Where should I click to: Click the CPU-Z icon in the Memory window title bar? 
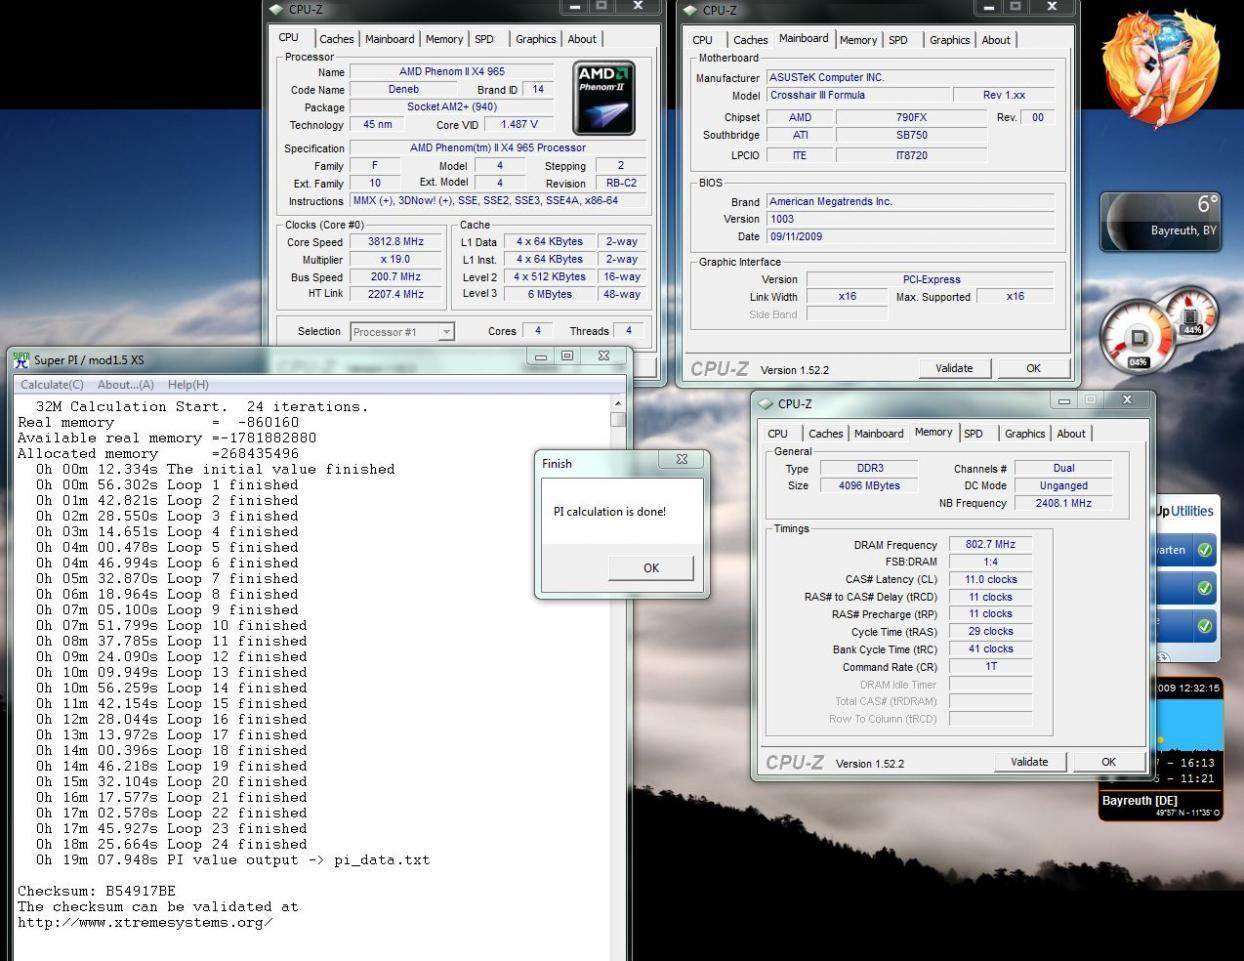(766, 404)
